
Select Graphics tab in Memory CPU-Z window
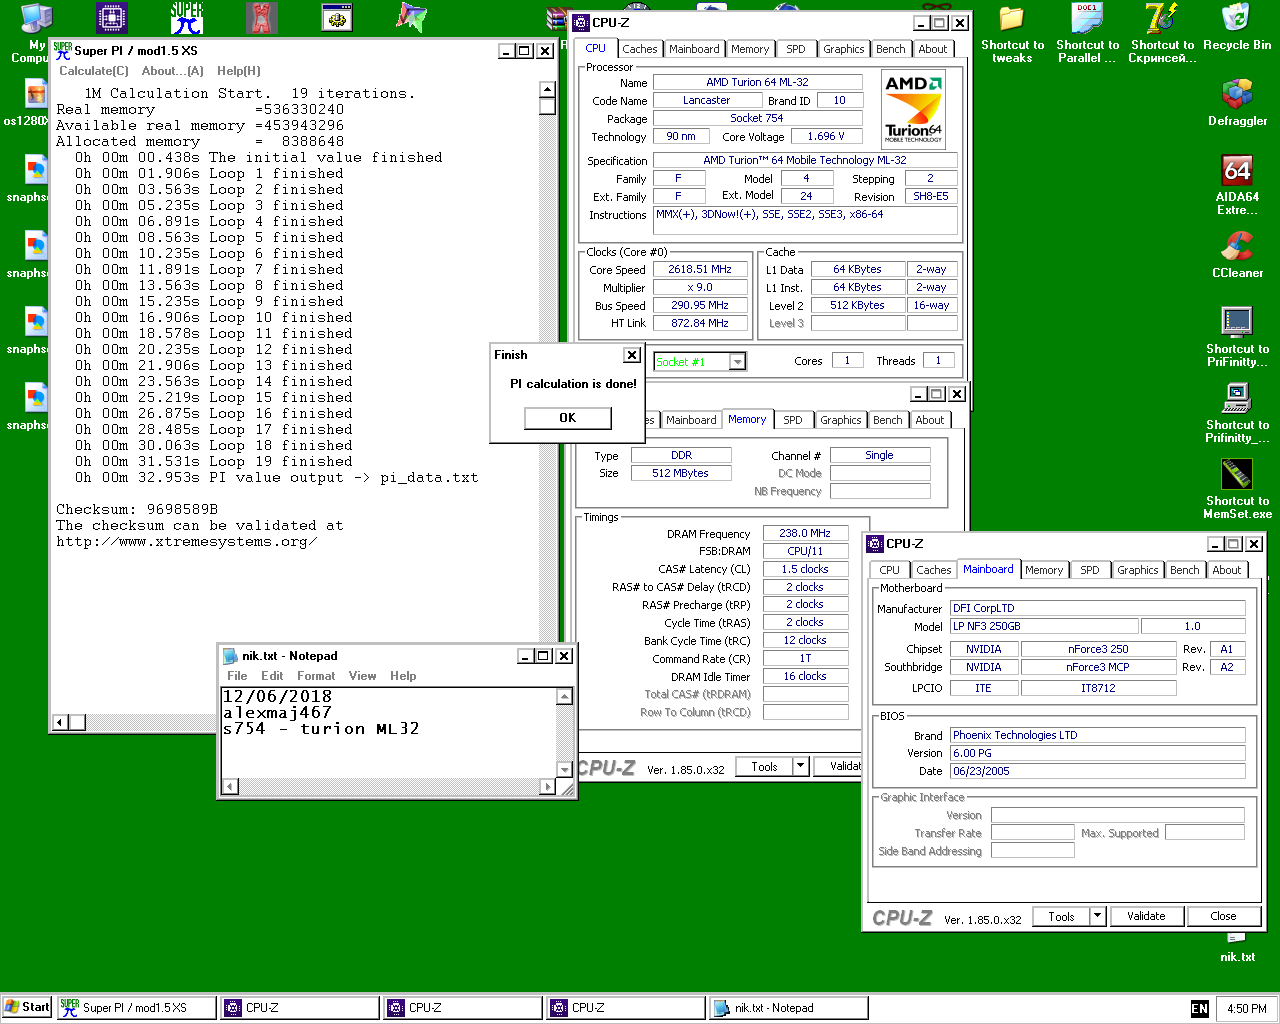840,420
